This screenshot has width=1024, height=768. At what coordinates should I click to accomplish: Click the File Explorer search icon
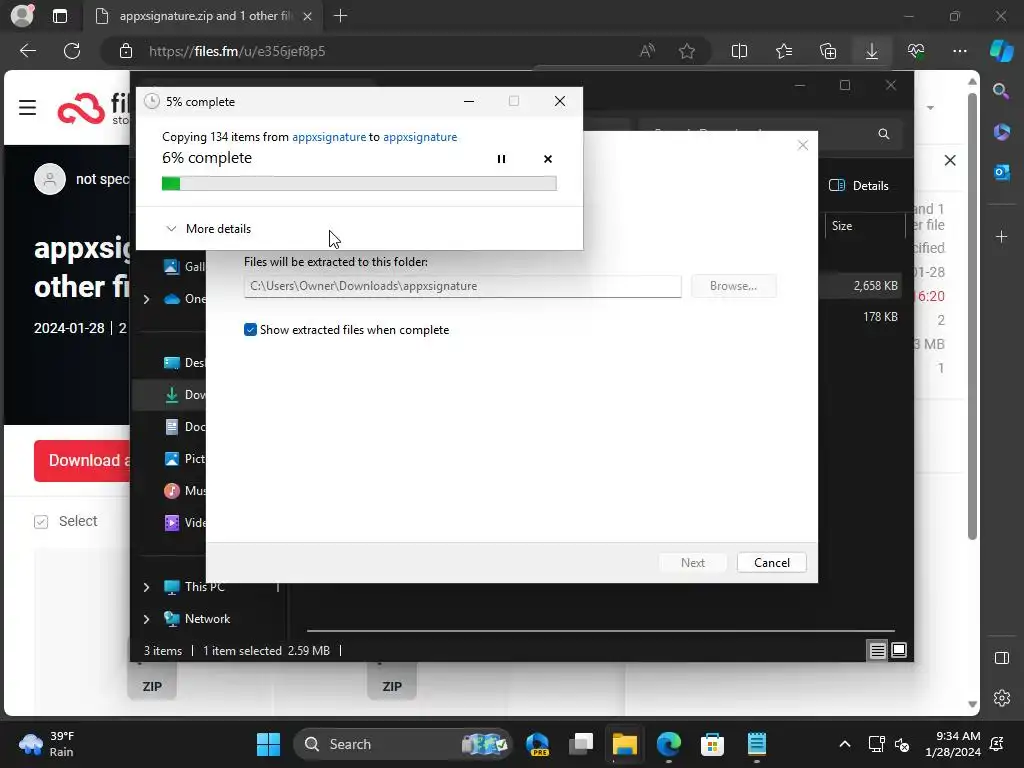pyautogui.click(x=884, y=134)
